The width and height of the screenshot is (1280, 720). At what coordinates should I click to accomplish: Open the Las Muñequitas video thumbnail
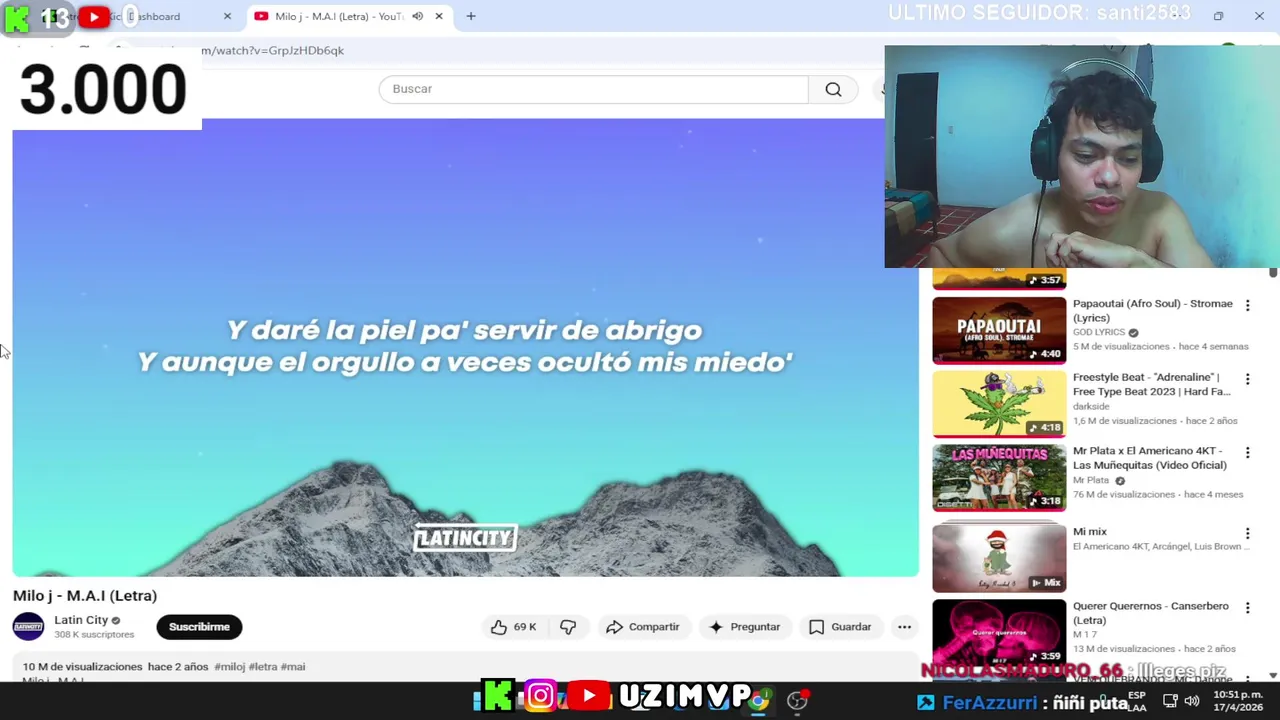[999, 478]
